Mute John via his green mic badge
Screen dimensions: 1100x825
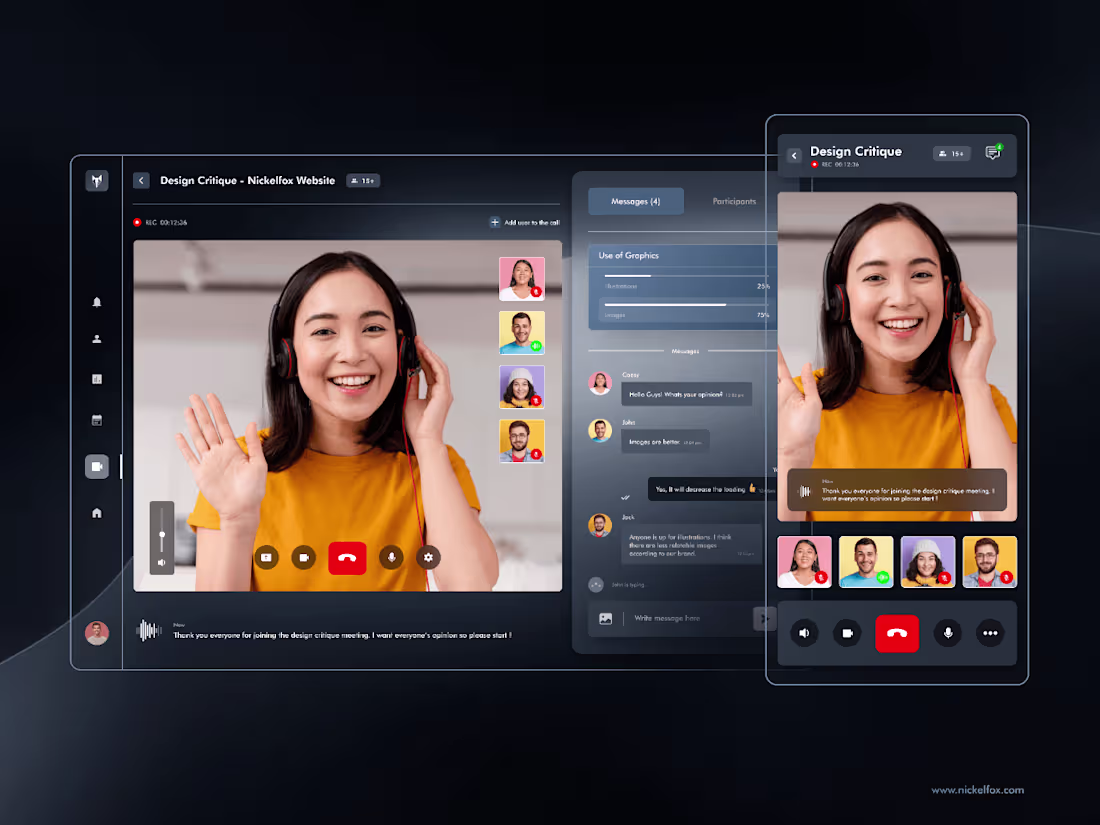[536, 346]
